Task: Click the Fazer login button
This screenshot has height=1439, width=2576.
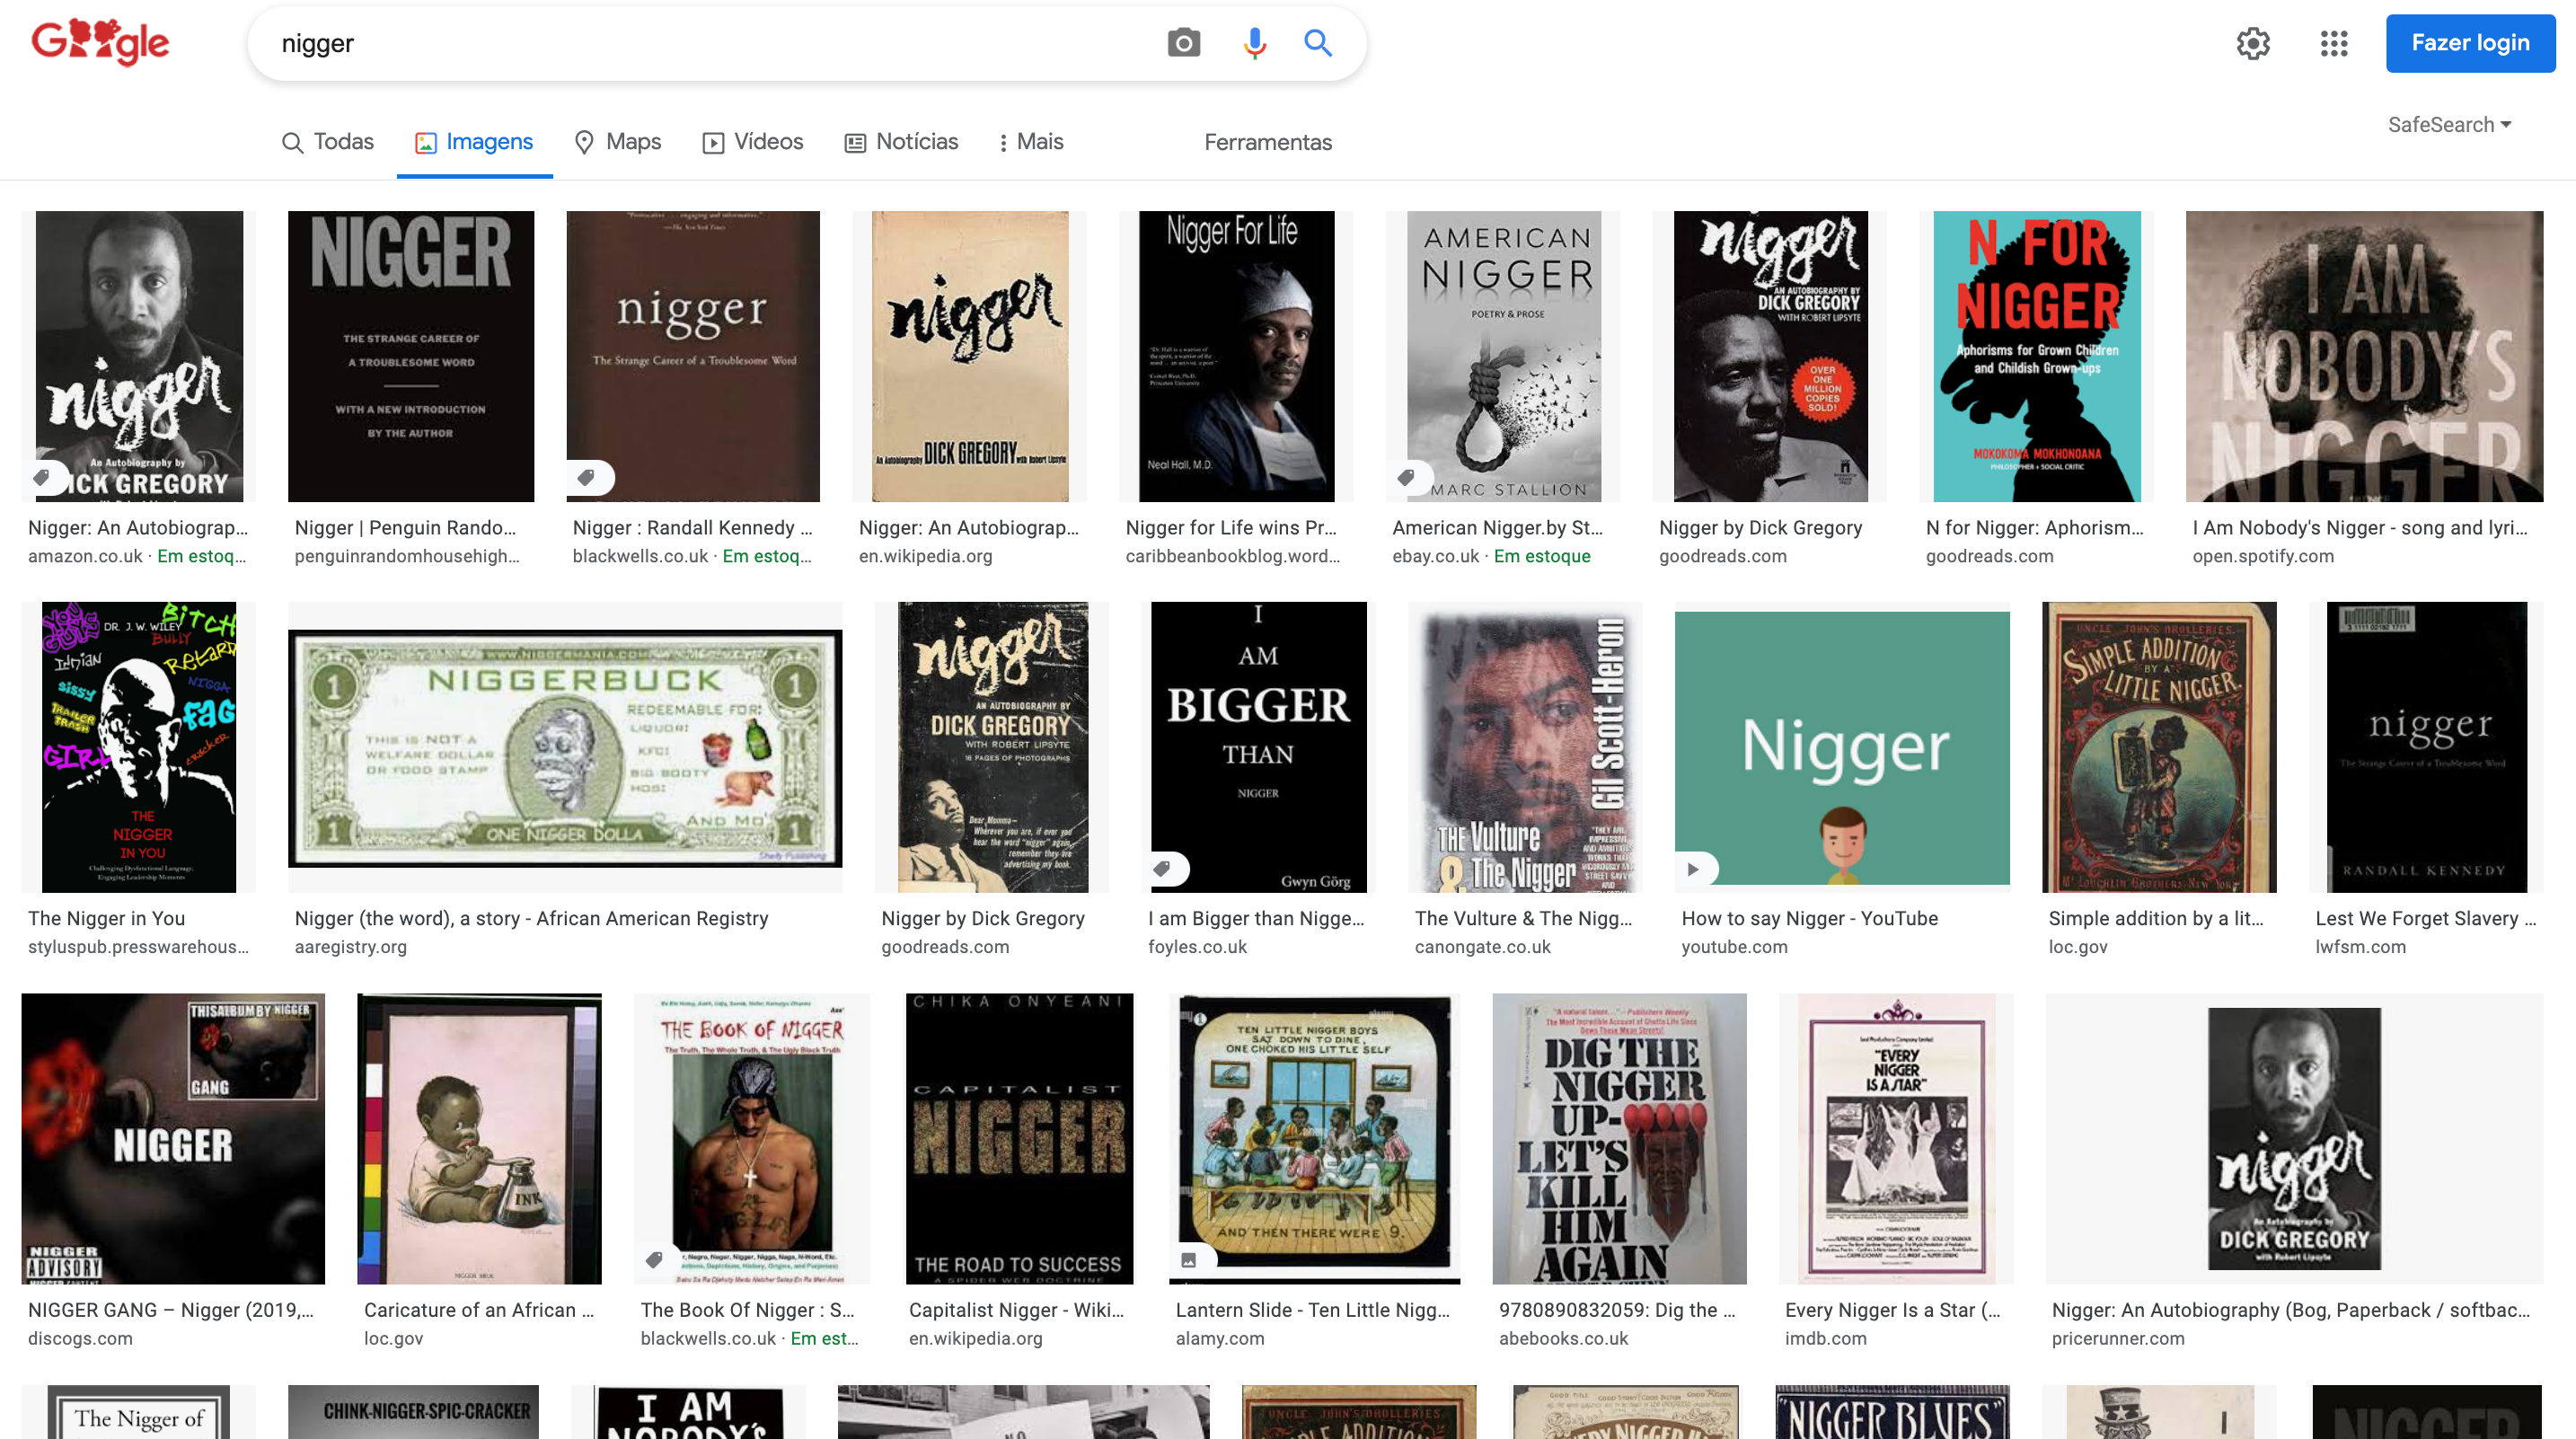Action: (x=2470, y=43)
